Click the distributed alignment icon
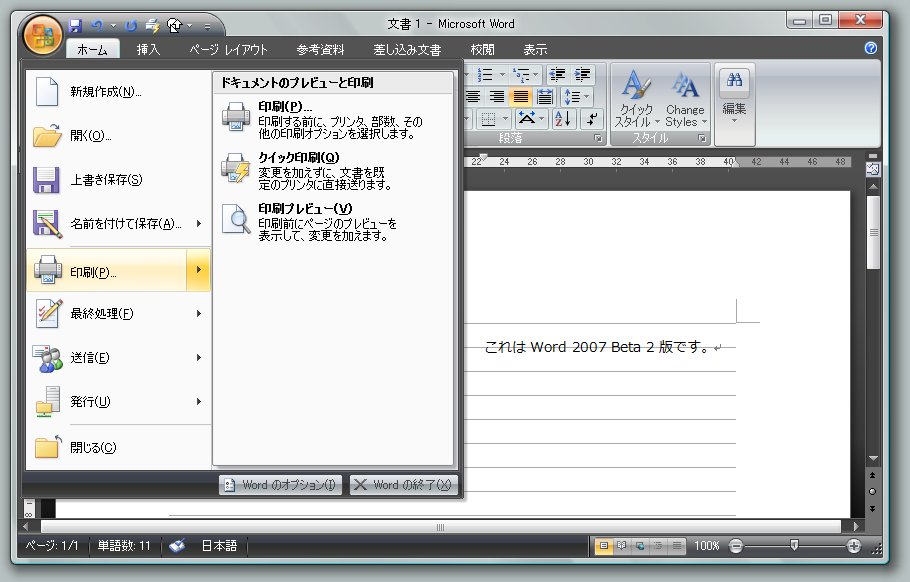Image resolution: width=910 pixels, height=582 pixels. tap(544, 97)
